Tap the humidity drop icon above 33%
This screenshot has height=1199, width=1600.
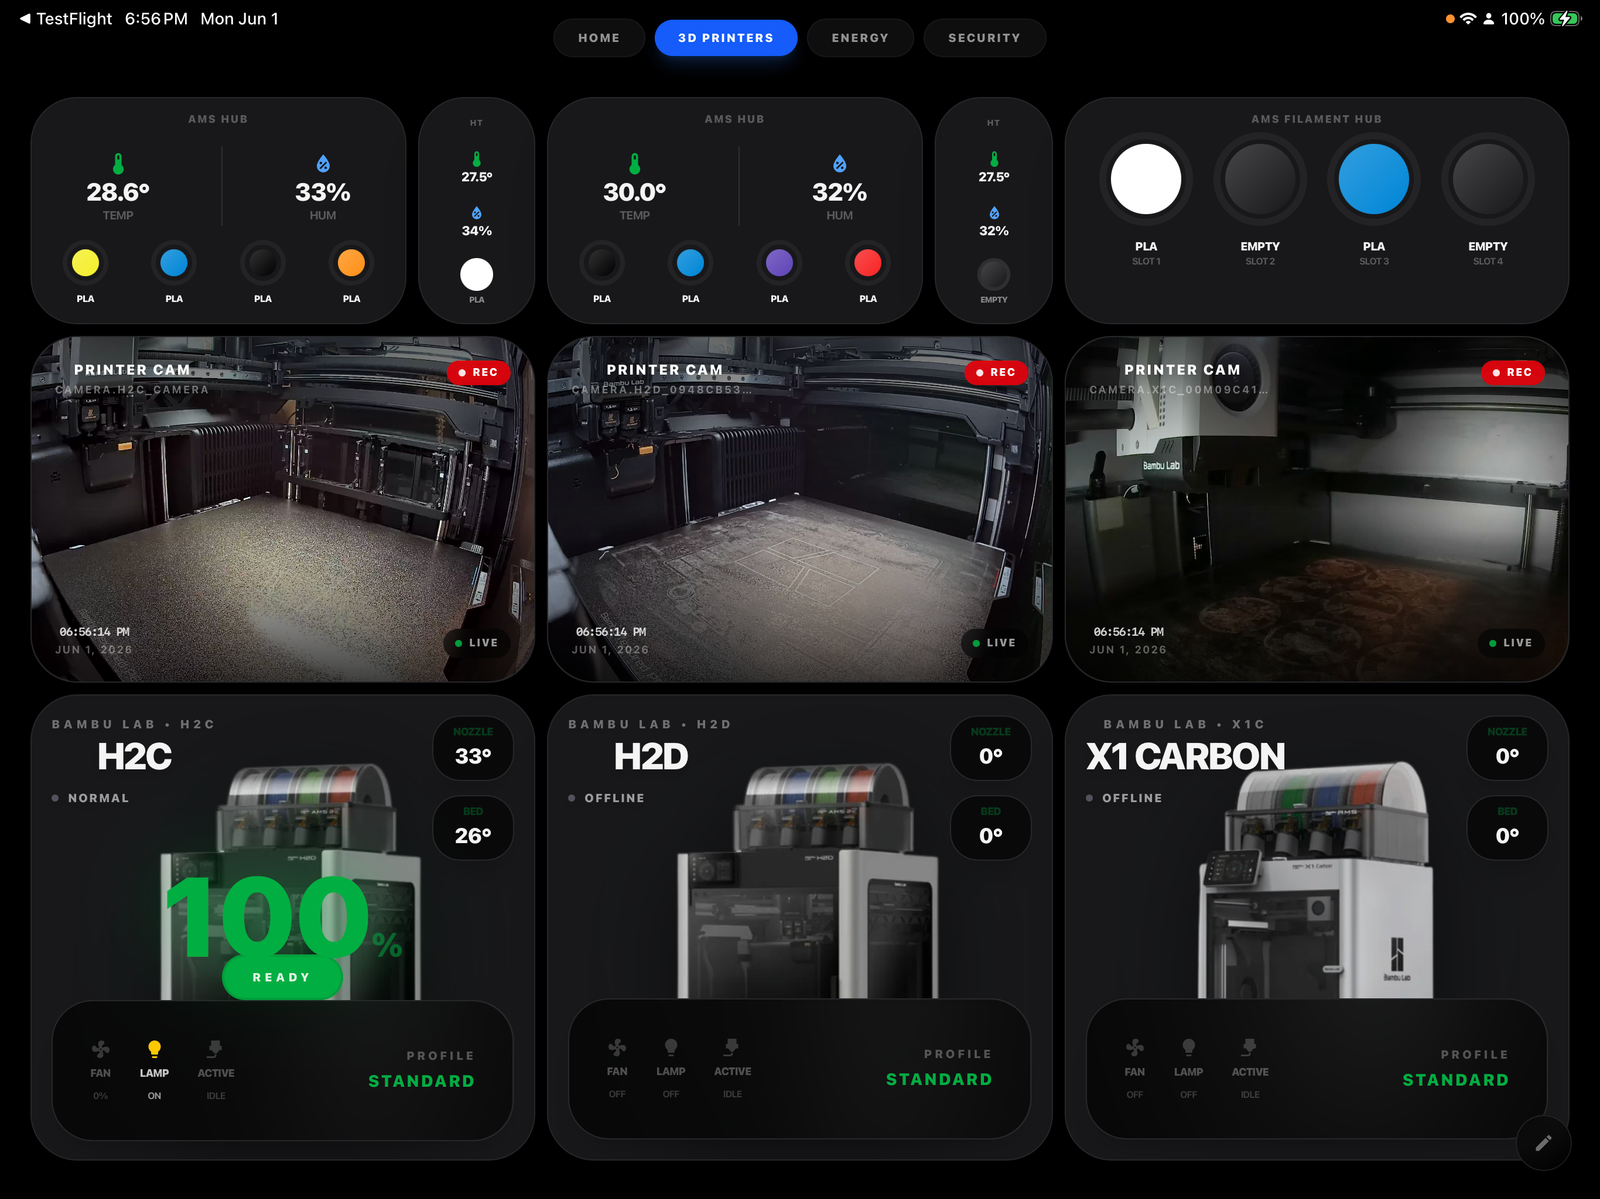tap(323, 164)
